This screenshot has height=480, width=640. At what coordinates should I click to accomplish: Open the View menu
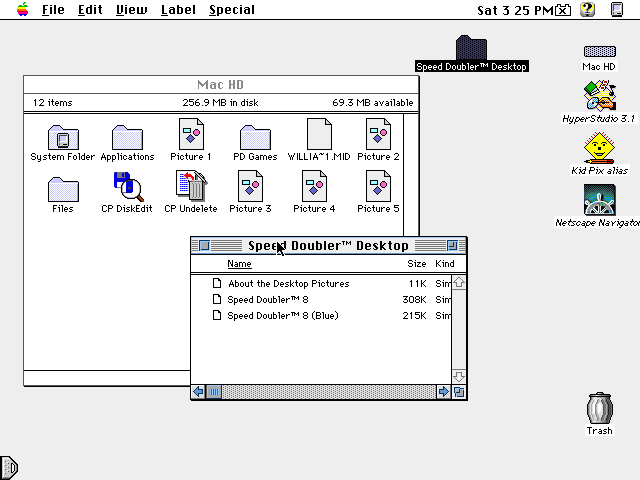coord(131,9)
